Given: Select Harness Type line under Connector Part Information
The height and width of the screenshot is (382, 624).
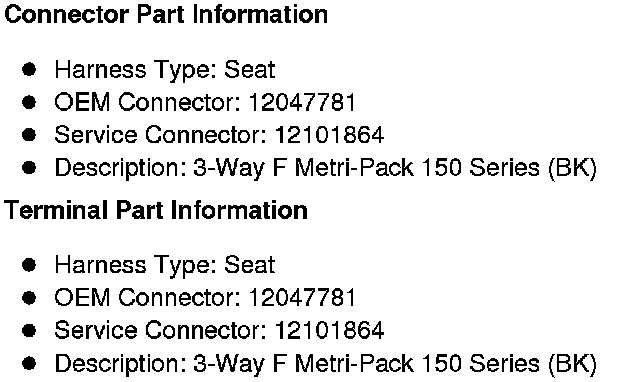Looking at the screenshot, I should tap(165, 70).
